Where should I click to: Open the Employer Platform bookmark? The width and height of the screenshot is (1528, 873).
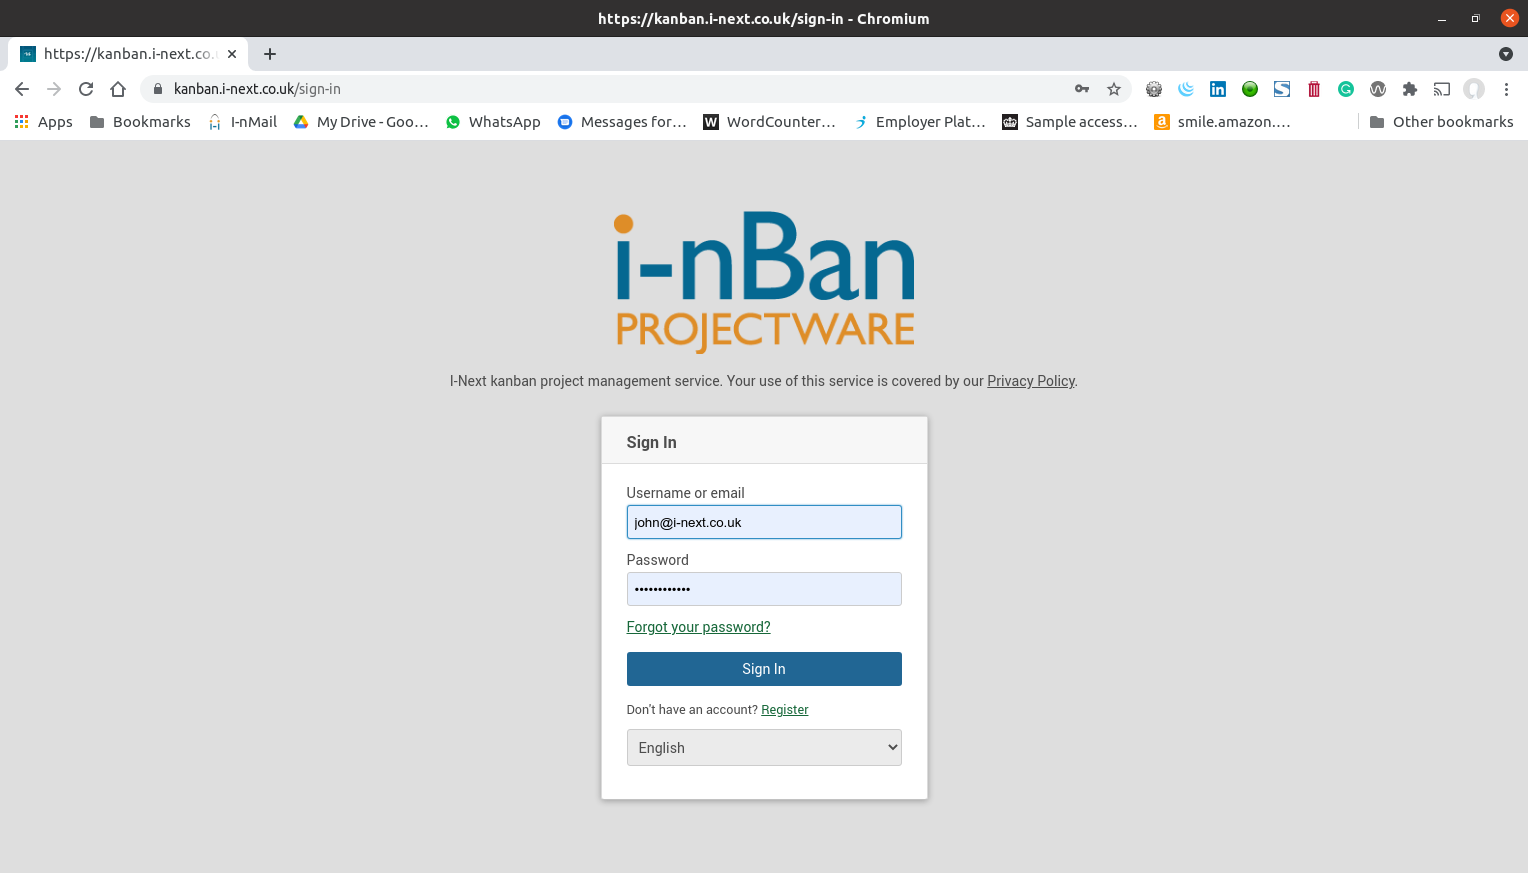(919, 122)
